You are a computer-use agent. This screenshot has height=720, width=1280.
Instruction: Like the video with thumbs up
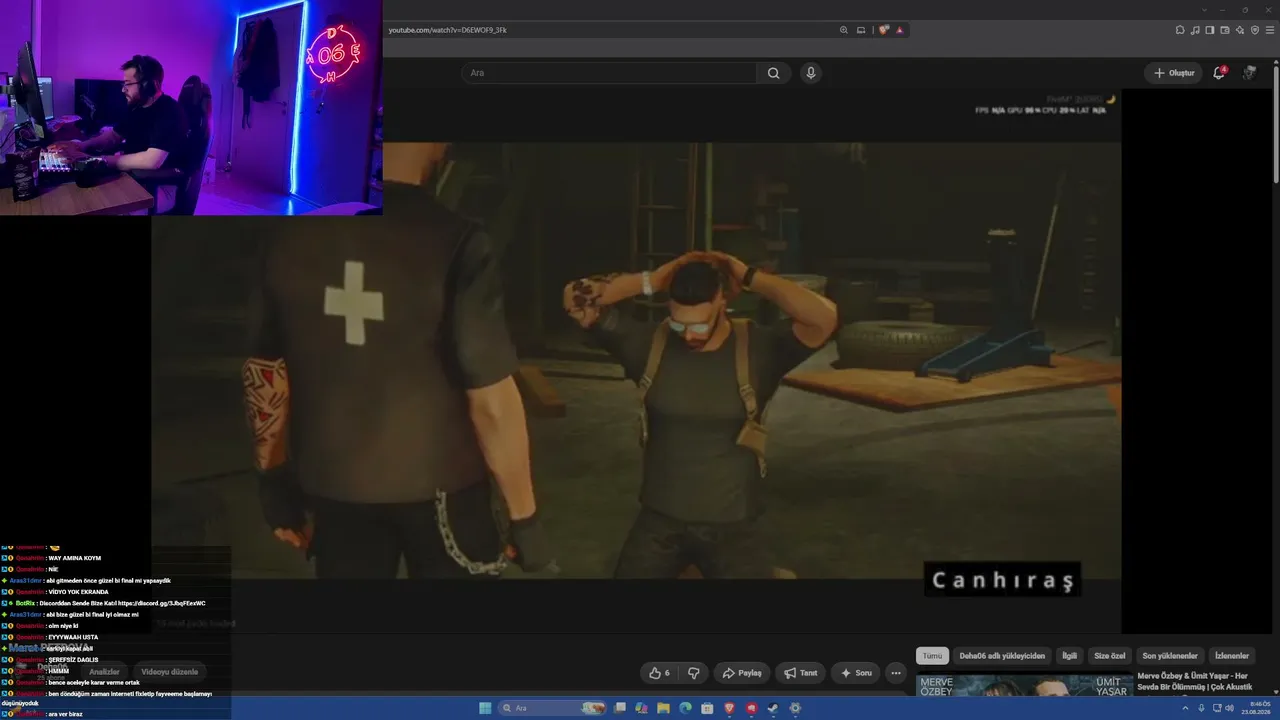tap(660, 673)
